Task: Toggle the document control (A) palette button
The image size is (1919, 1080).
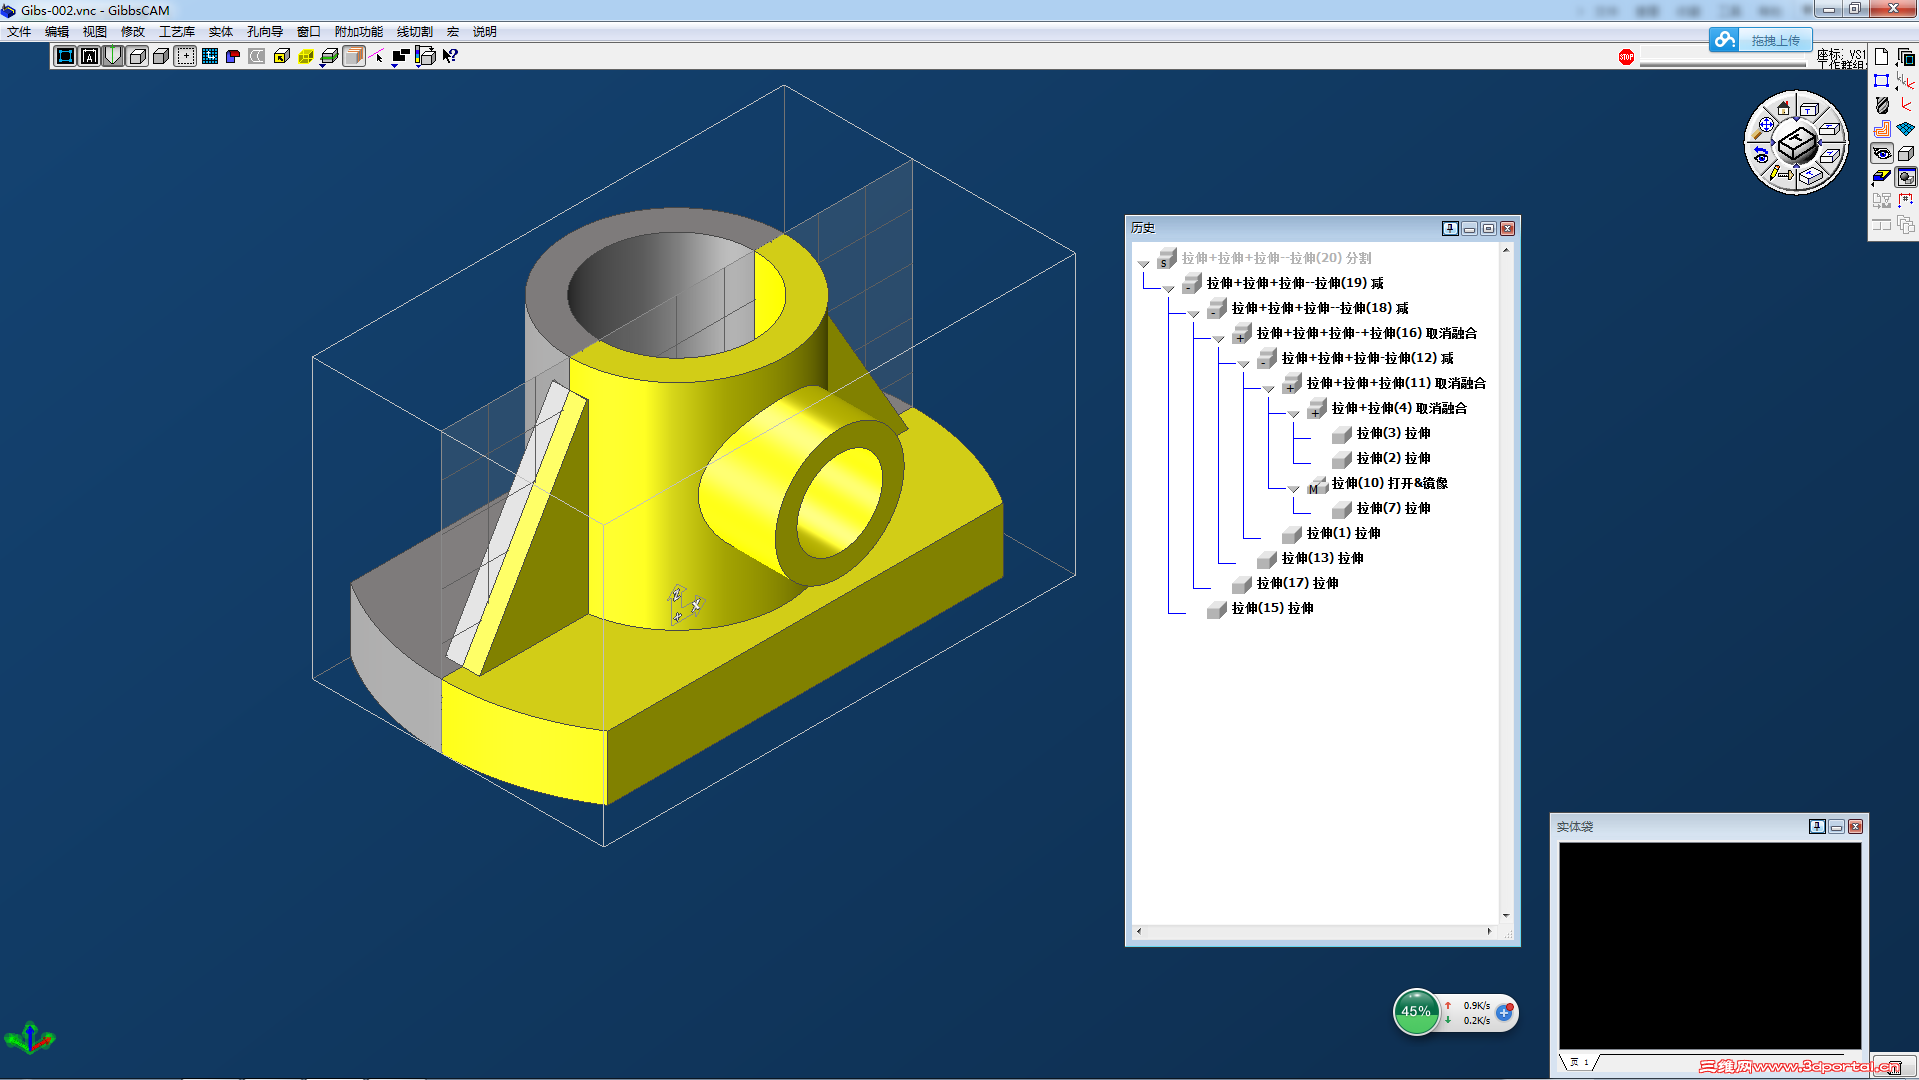Action: click(x=89, y=56)
